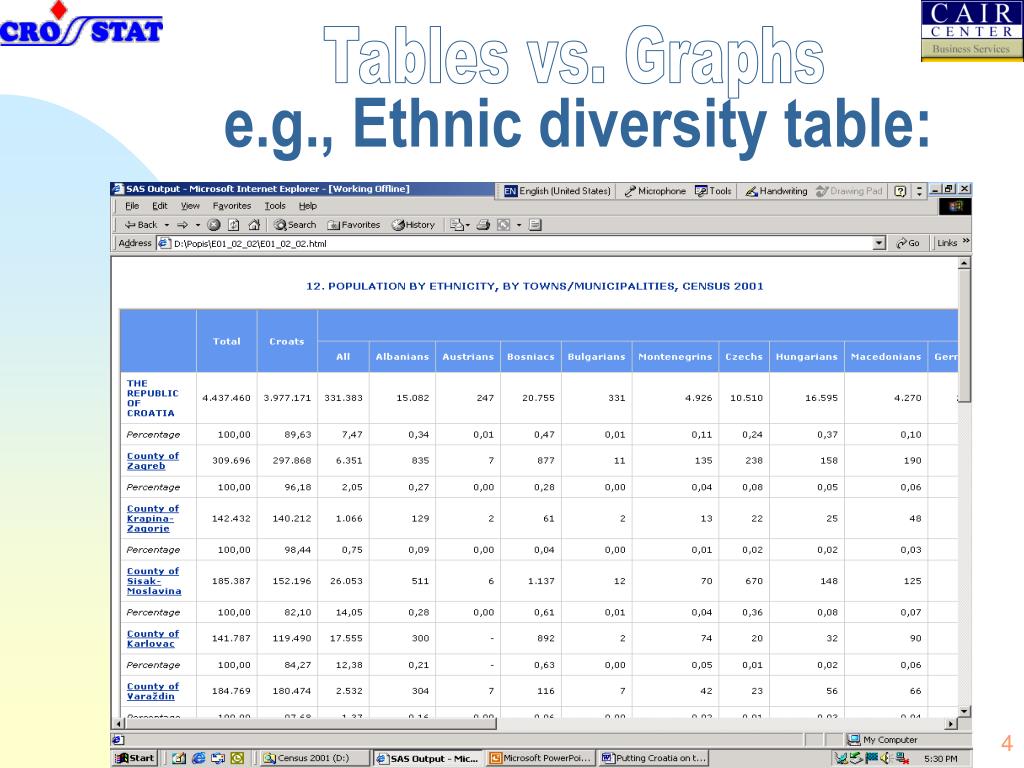The height and width of the screenshot is (768, 1024).
Task: Open the Edit menu
Action: point(159,206)
